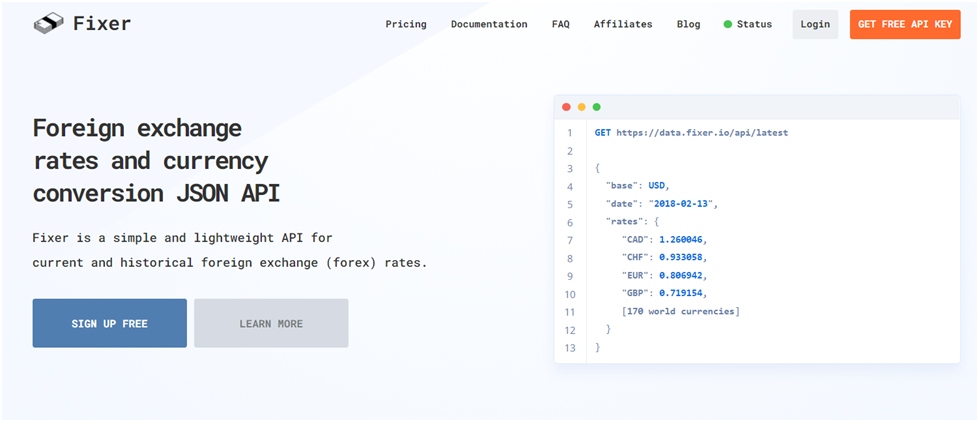Viewport: 979px width, 422px height.
Task: Click the green dot in code window header
Action: coord(596,107)
